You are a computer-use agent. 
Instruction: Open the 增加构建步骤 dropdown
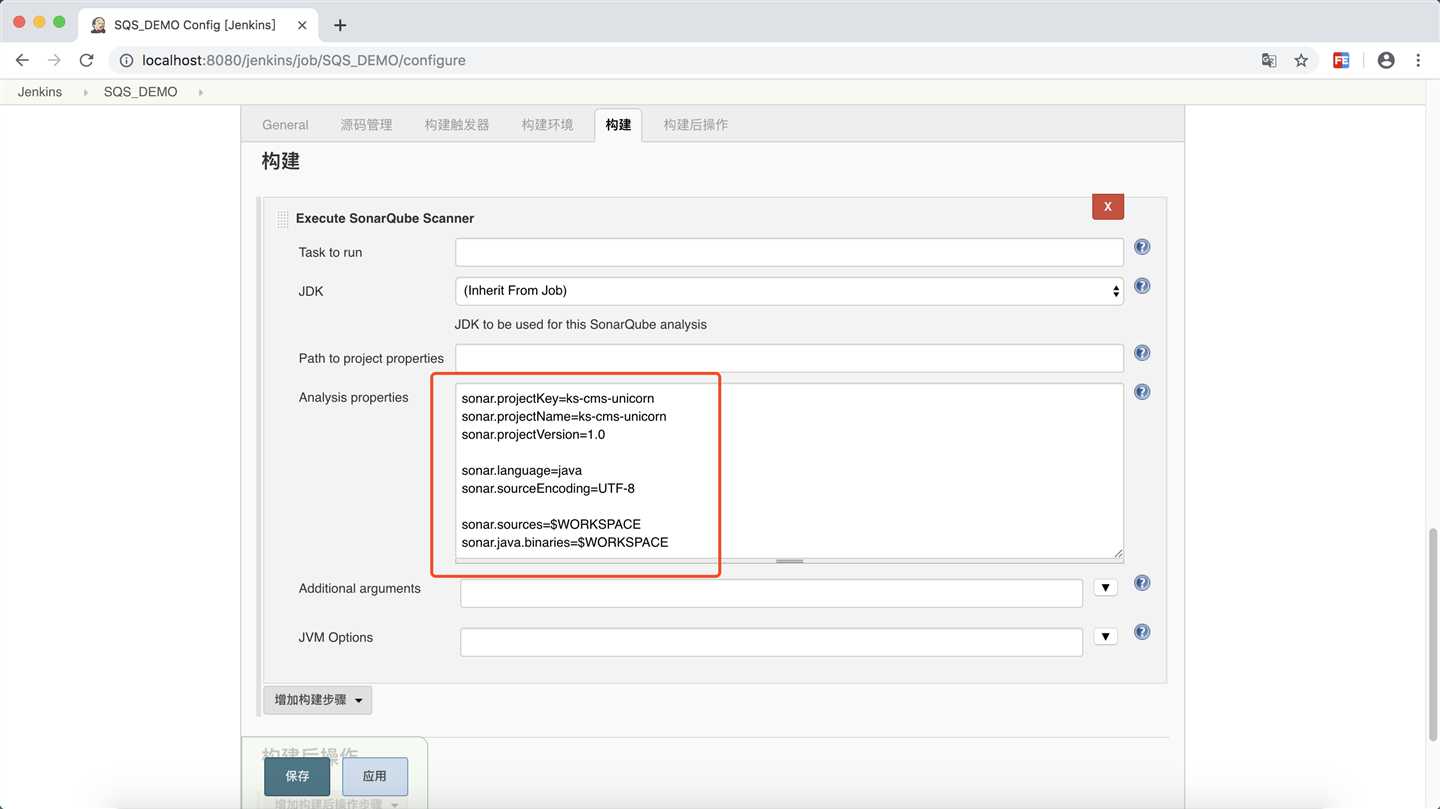318,700
